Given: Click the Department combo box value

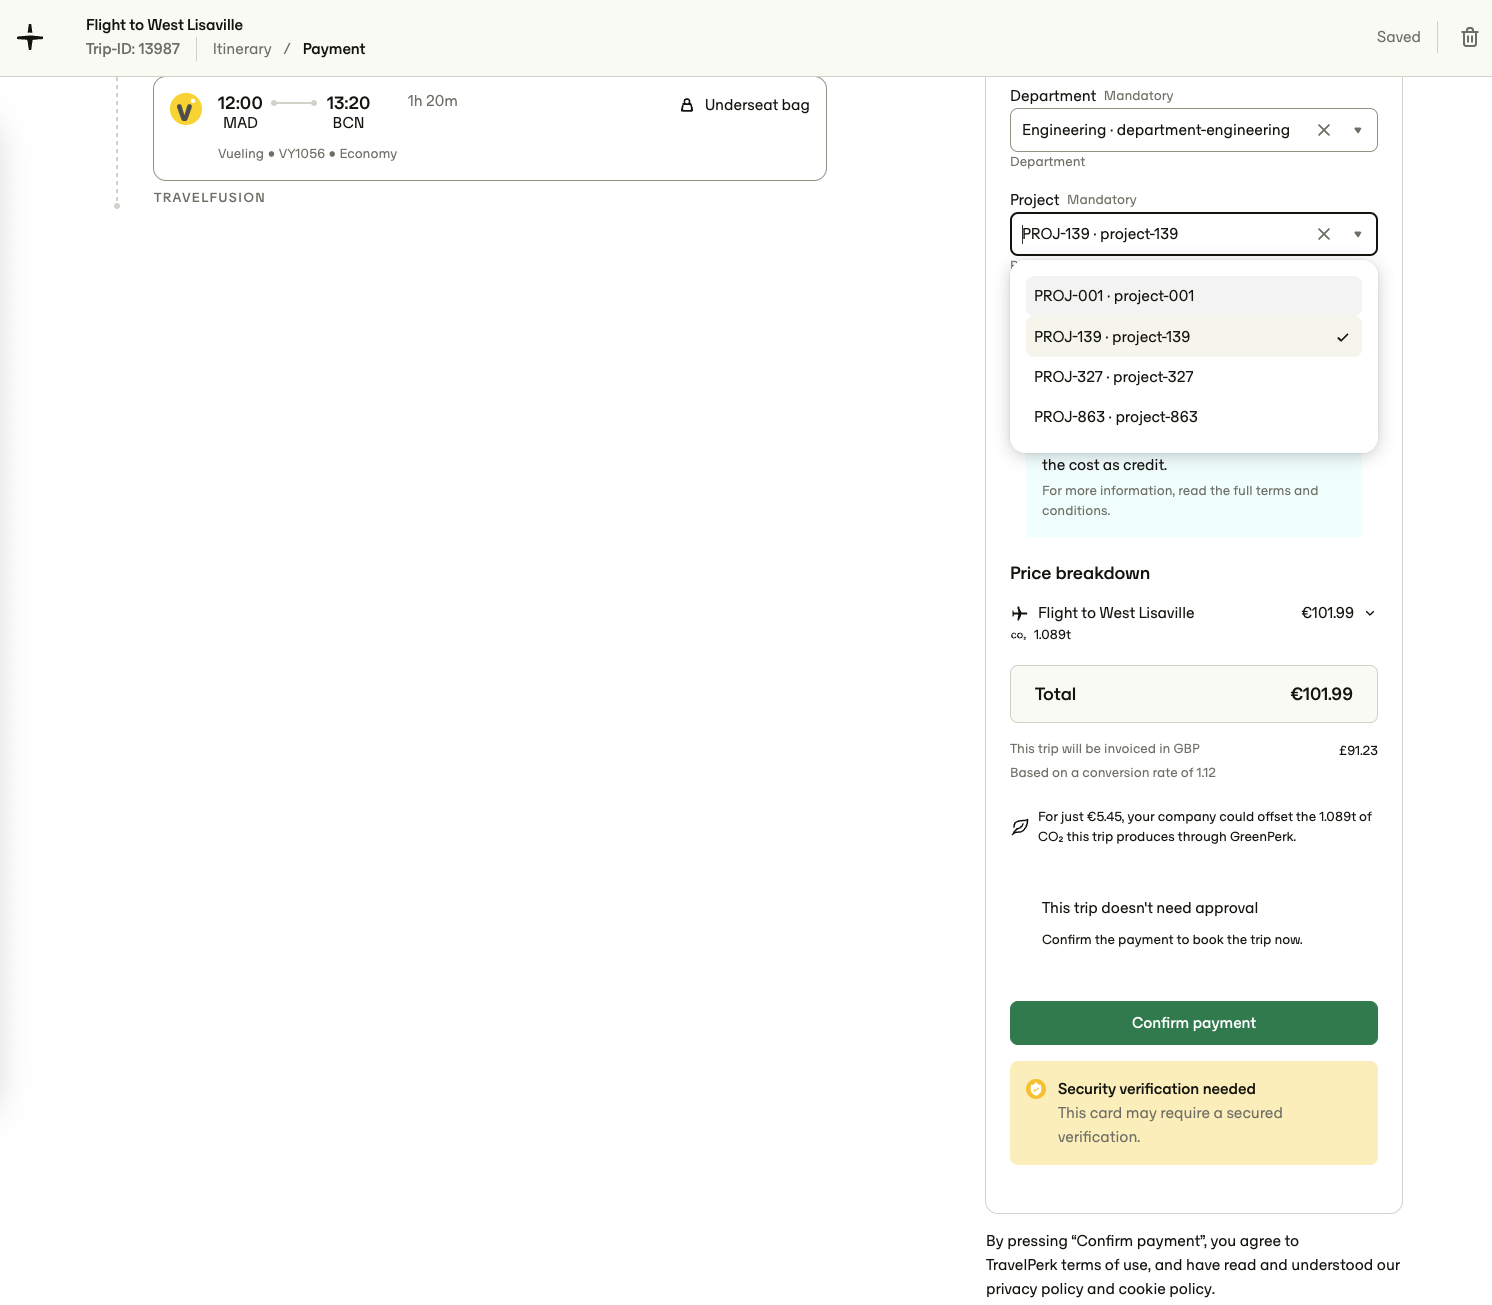Looking at the screenshot, I should click(x=1156, y=130).
